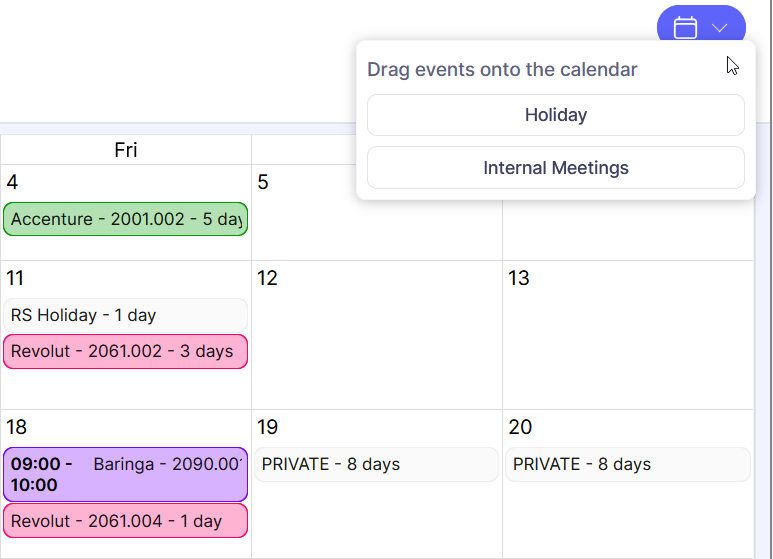This screenshot has height=559, width=773.
Task: Select the Holiday draggable event
Action: (555, 115)
